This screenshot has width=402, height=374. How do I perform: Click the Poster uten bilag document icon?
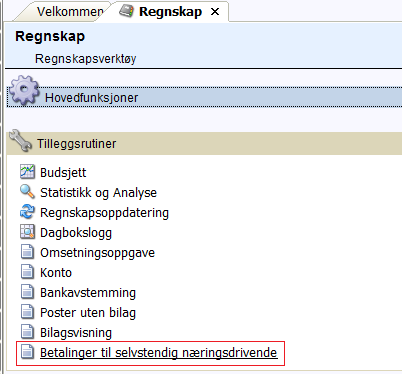point(27,312)
